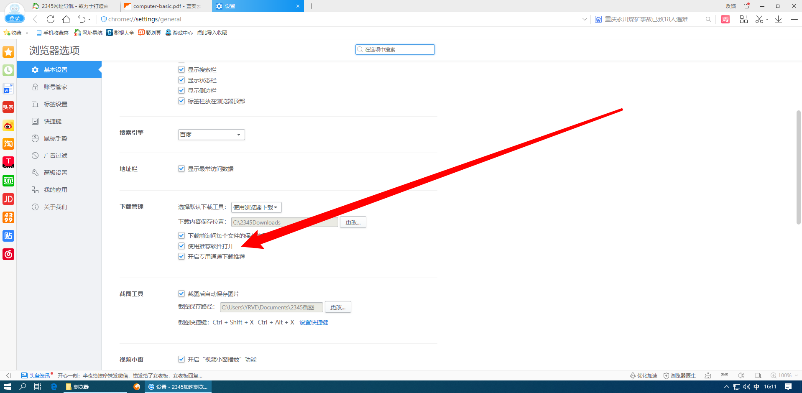Open the 2345 browser taskbar window button

[x=179, y=387]
